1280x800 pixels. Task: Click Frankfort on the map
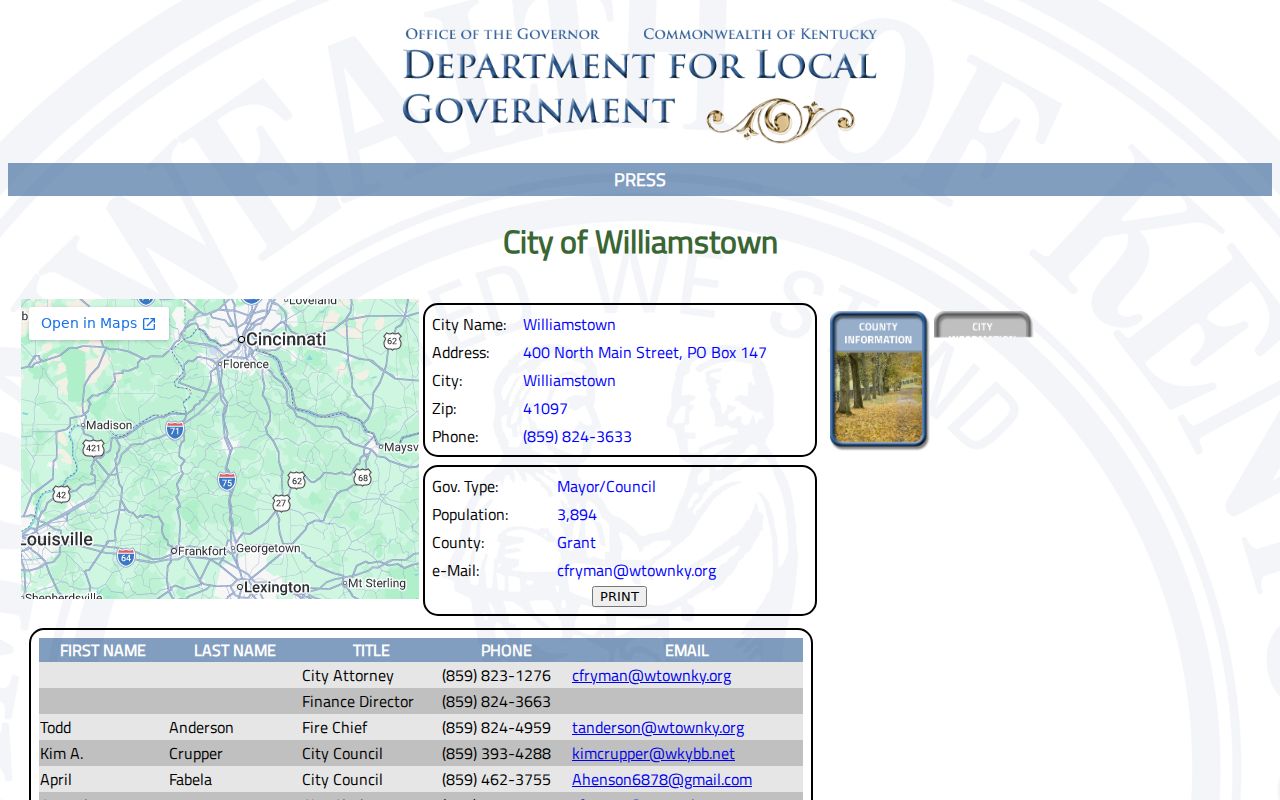pyautogui.click(x=202, y=551)
